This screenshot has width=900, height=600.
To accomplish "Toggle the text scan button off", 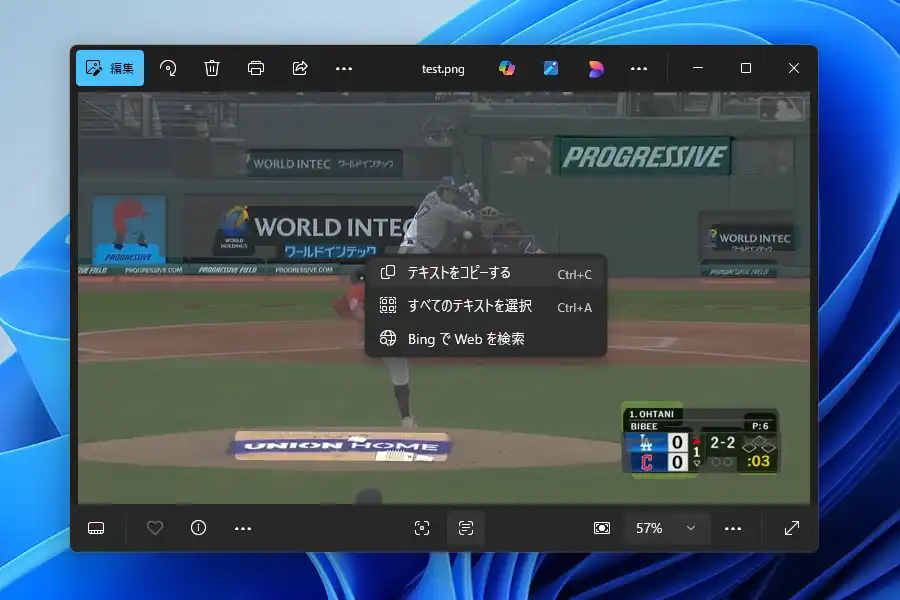I will [x=466, y=528].
